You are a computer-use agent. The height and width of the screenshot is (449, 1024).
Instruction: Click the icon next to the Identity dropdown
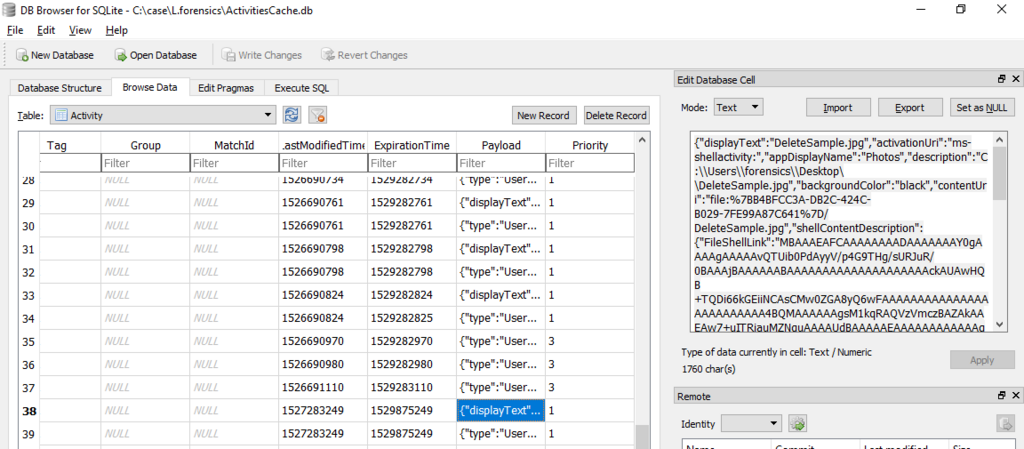(797, 424)
